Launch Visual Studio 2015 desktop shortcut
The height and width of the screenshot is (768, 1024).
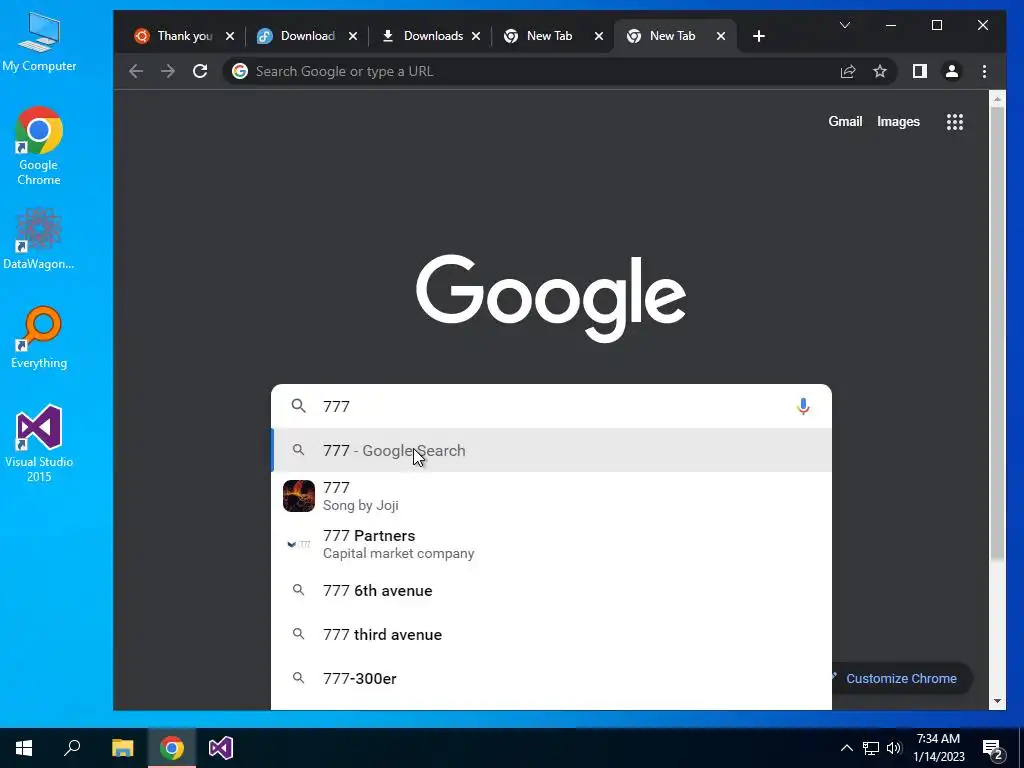[39, 443]
